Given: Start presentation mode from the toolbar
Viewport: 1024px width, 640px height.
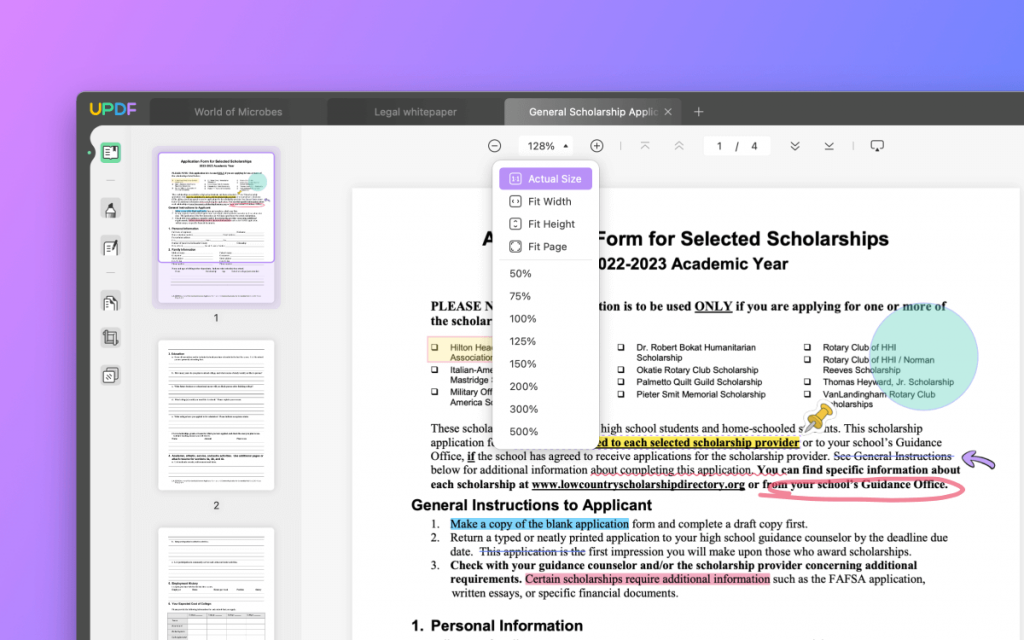Looking at the screenshot, I should pos(877,145).
